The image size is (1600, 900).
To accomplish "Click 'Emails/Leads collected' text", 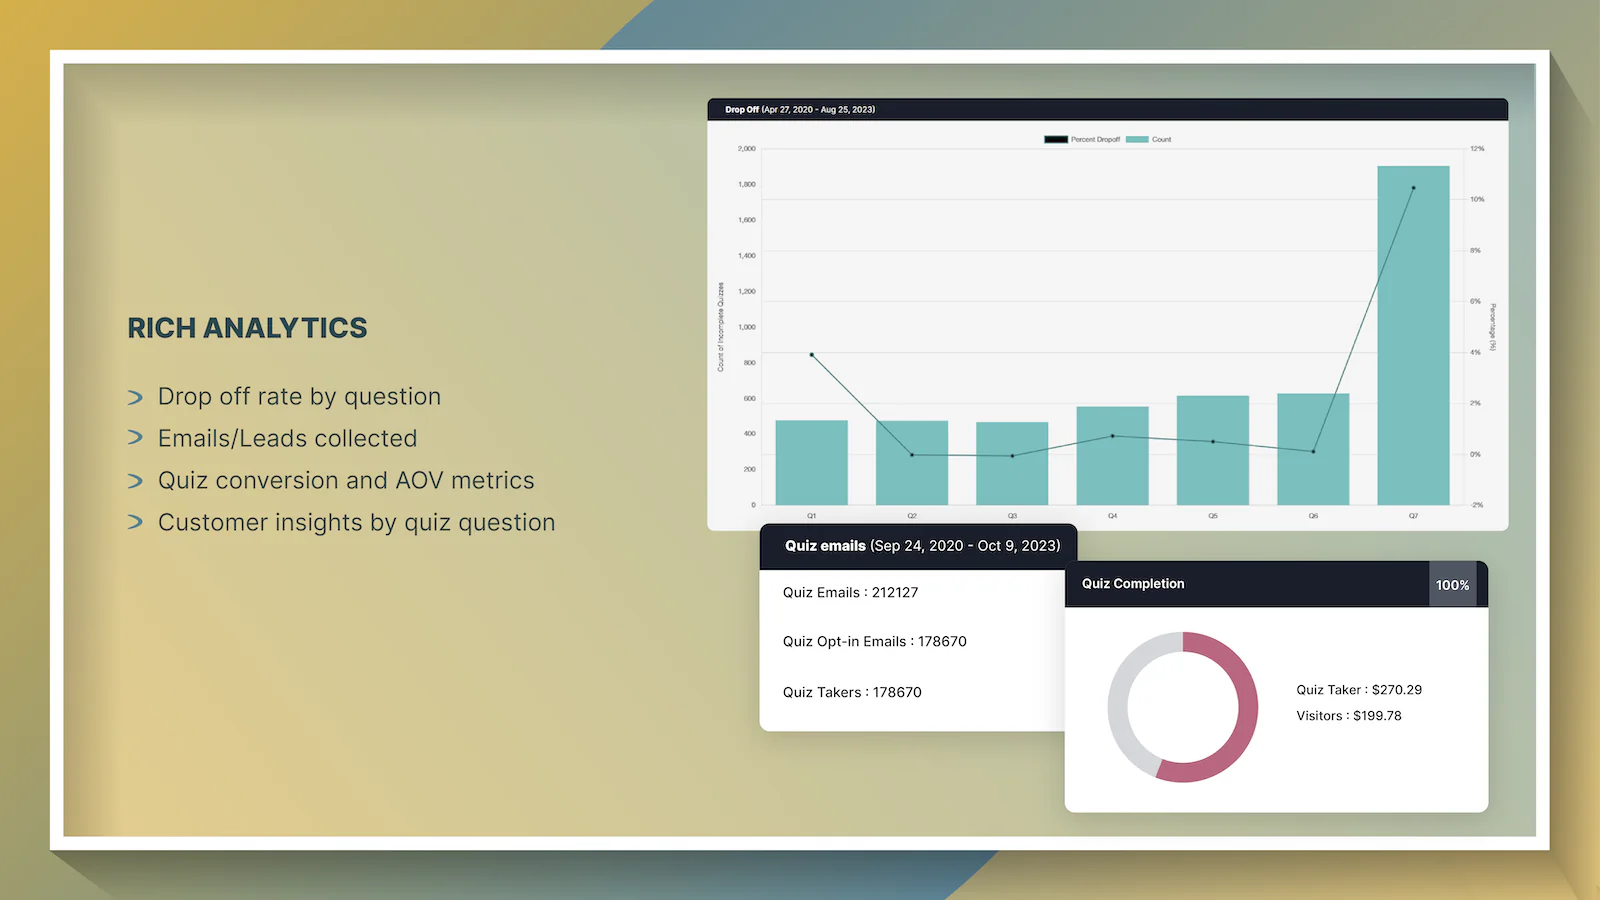I will click(287, 439).
